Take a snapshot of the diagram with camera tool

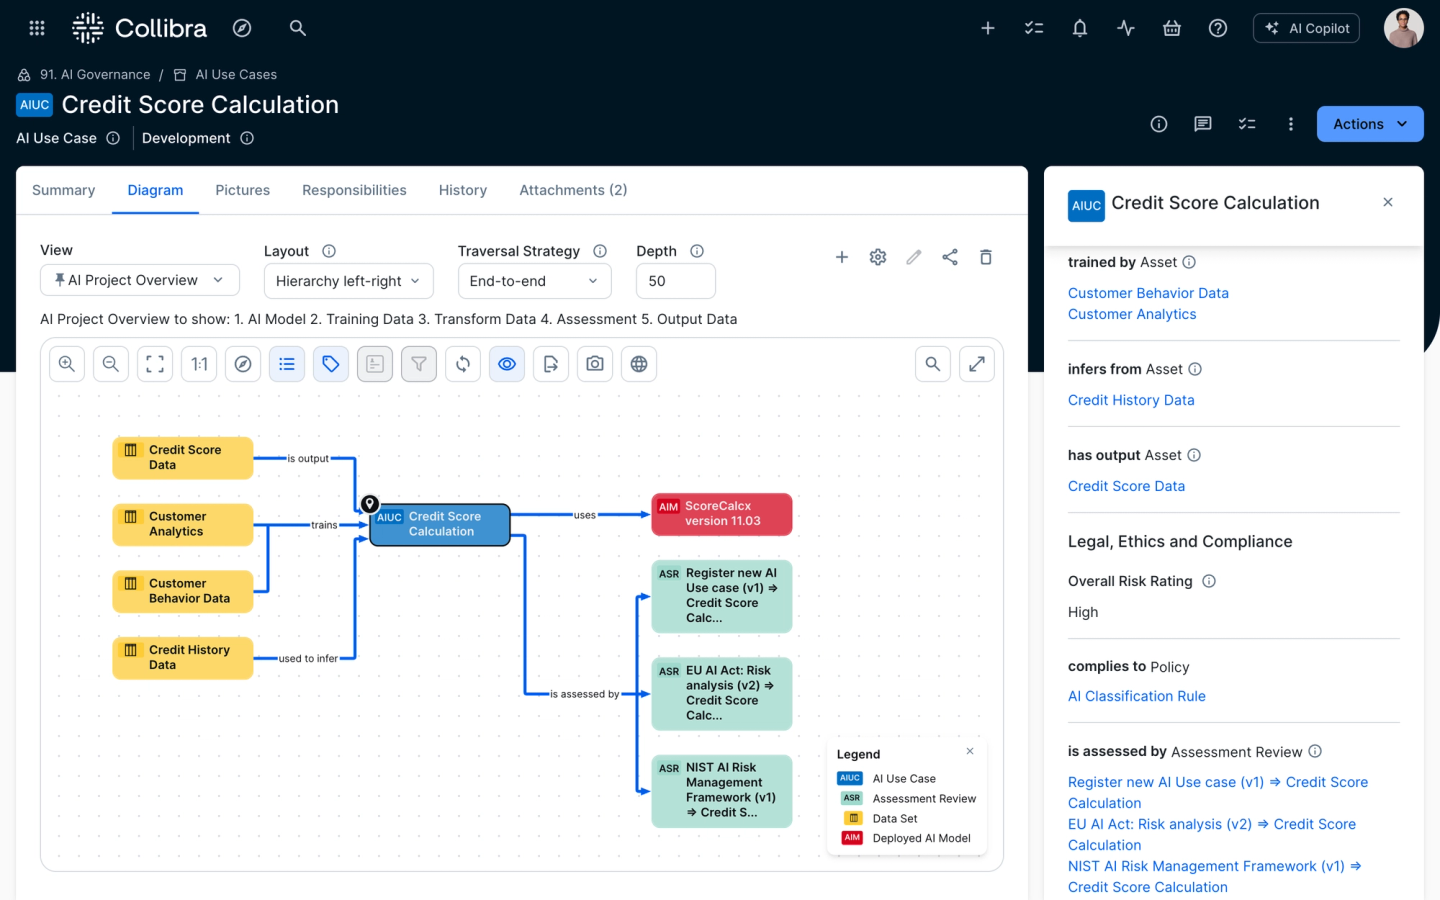(x=595, y=363)
